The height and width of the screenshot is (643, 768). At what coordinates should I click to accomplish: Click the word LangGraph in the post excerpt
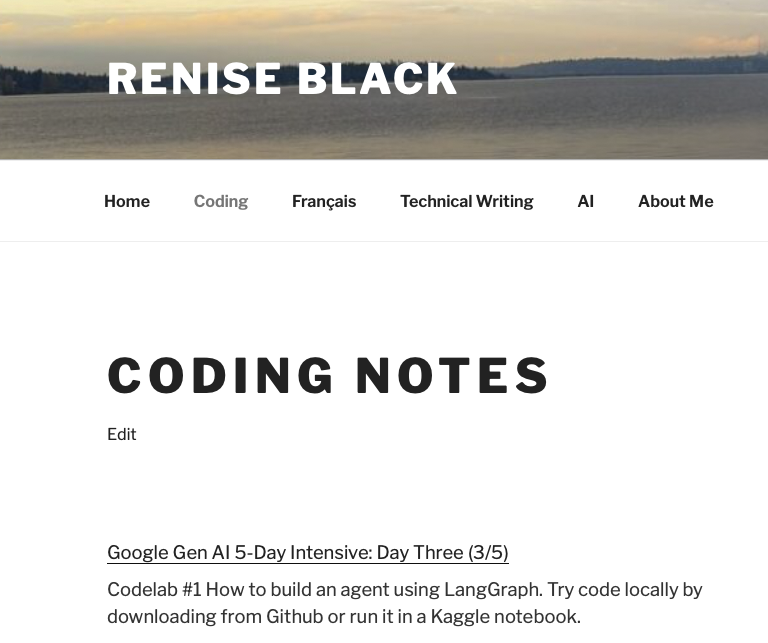493,590
